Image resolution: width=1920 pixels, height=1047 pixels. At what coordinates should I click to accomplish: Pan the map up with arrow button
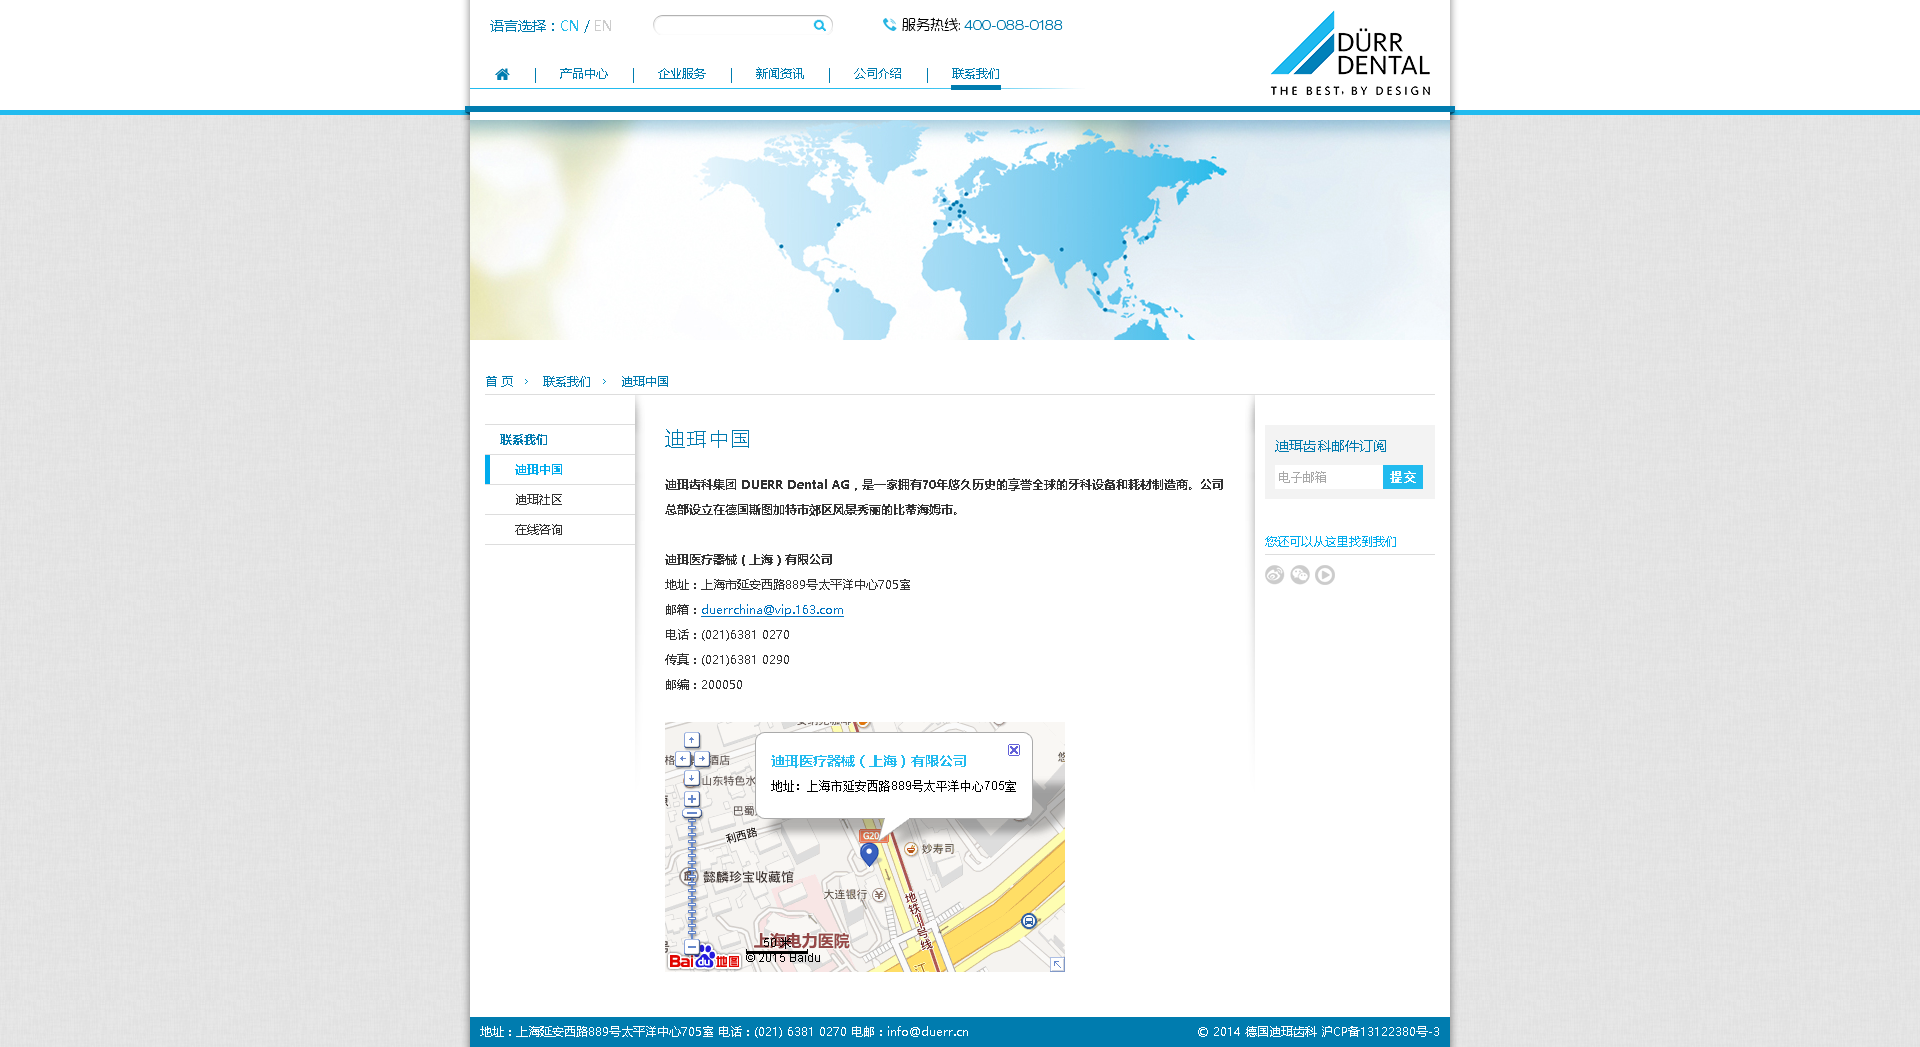692,740
